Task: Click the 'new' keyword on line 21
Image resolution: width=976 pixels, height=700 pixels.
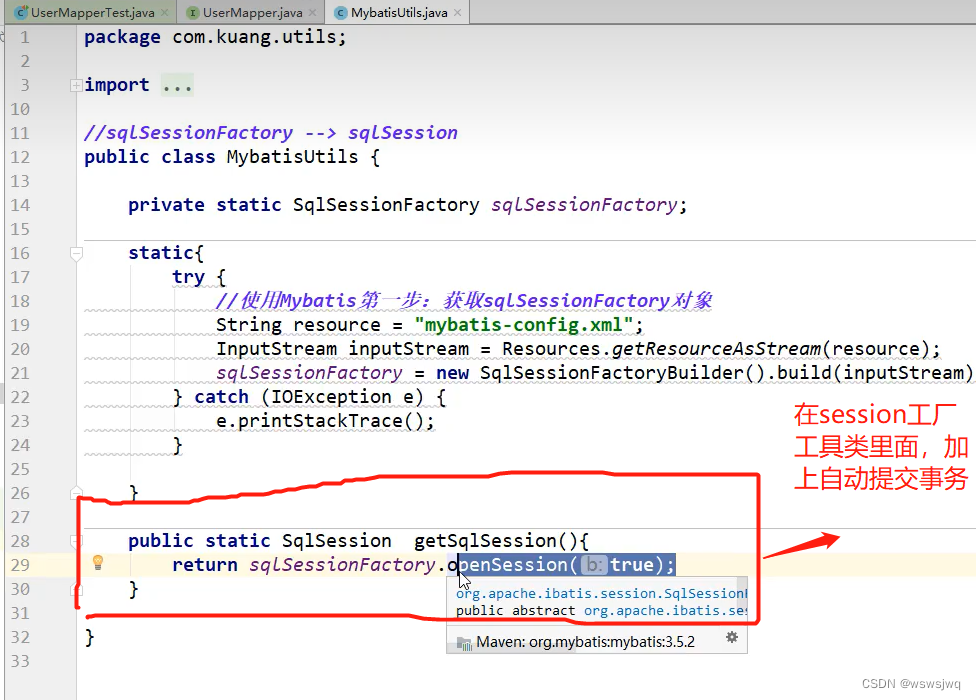Action: tap(453, 373)
